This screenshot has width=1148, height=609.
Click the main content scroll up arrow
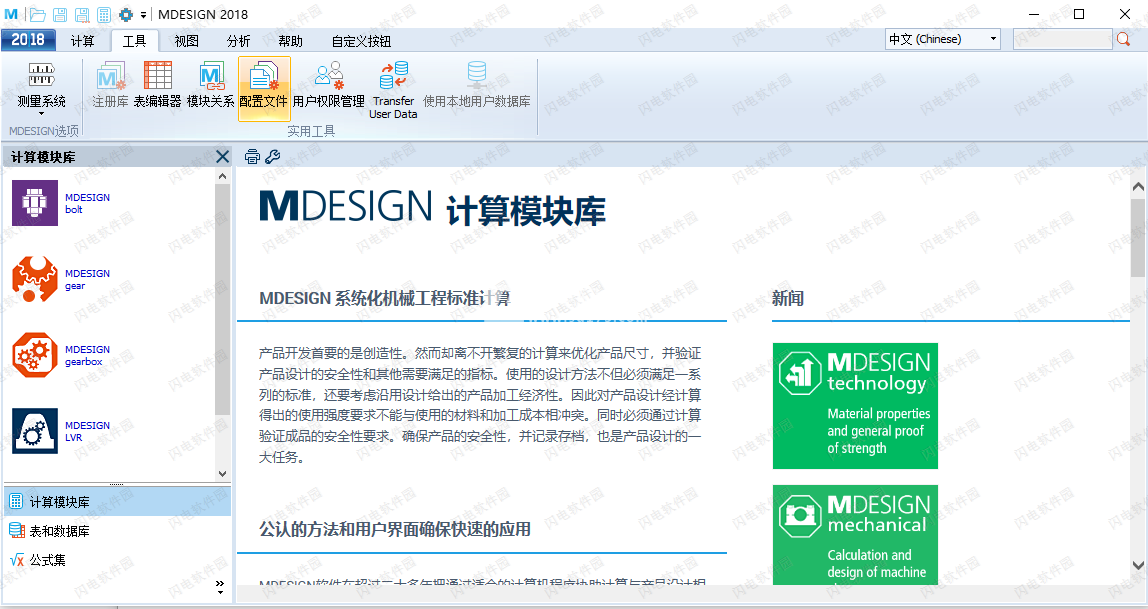[1138, 187]
